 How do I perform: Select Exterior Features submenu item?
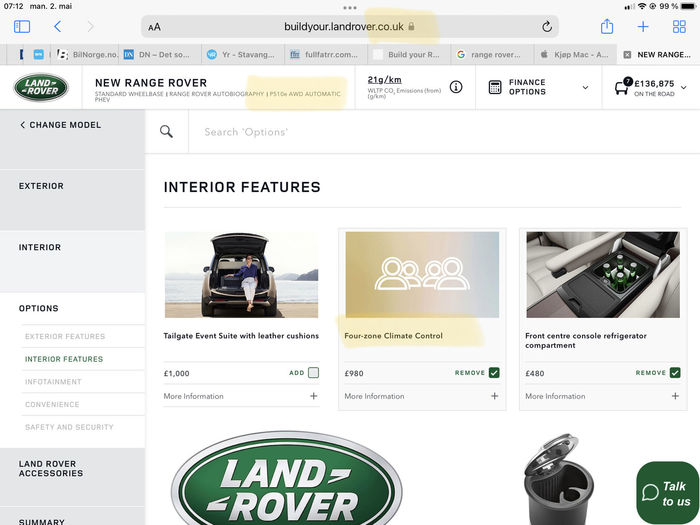coord(65,336)
